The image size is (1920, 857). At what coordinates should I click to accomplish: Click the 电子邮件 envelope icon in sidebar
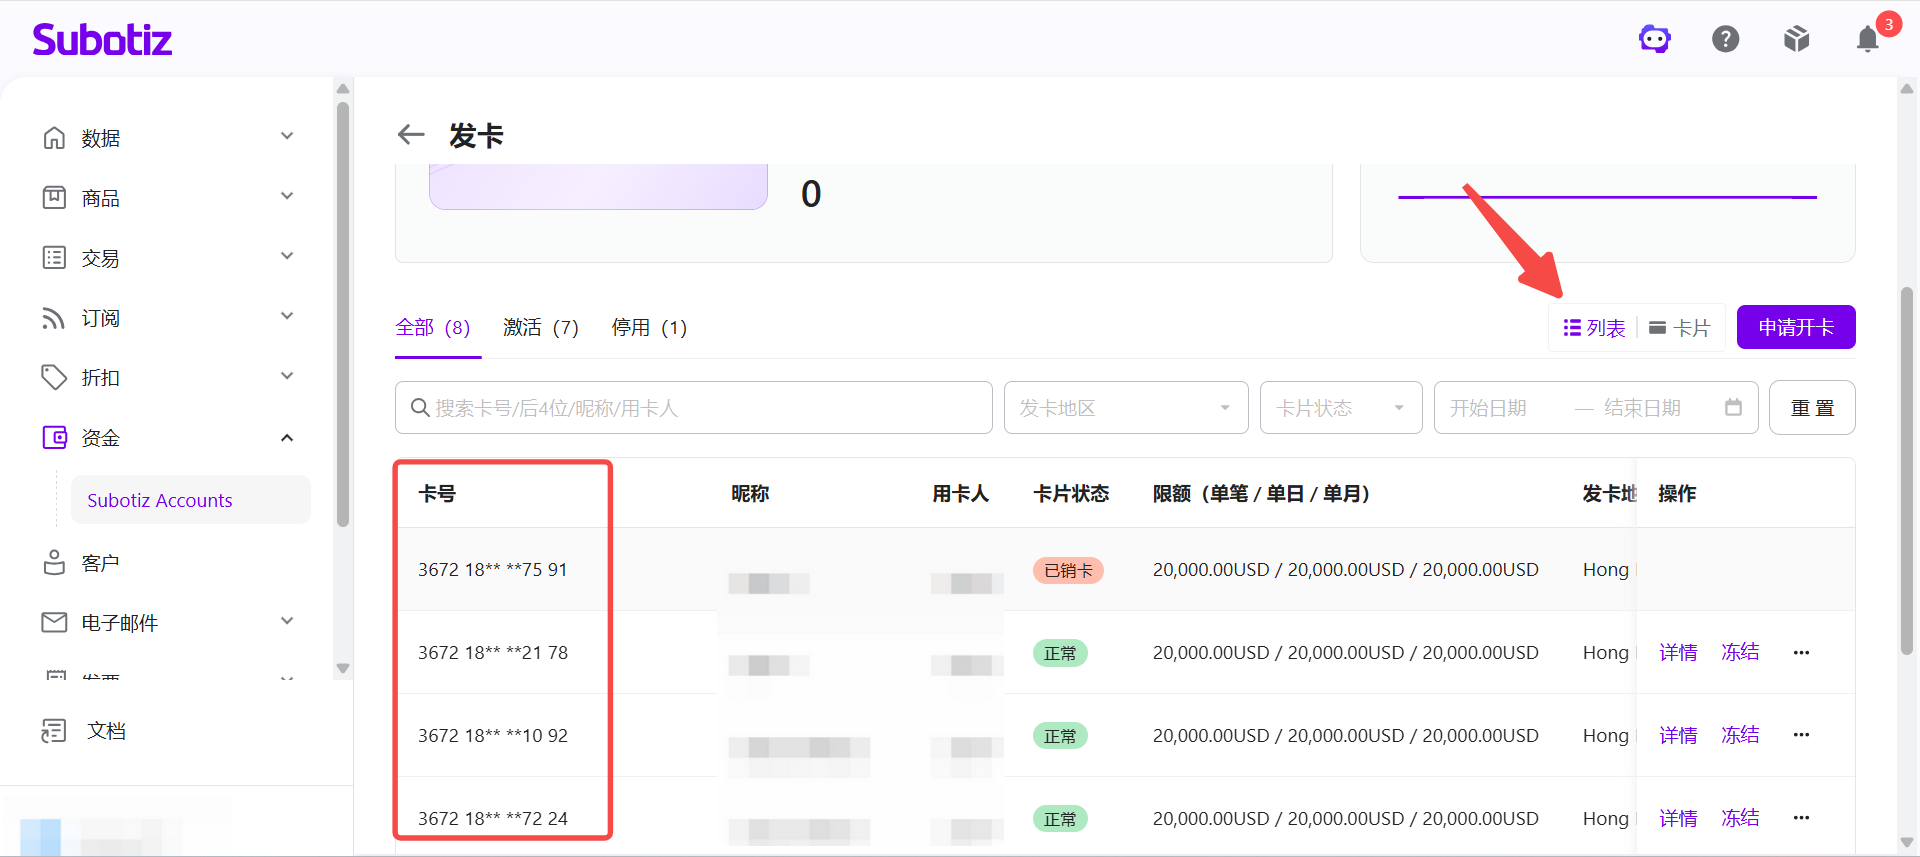coord(54,622)
